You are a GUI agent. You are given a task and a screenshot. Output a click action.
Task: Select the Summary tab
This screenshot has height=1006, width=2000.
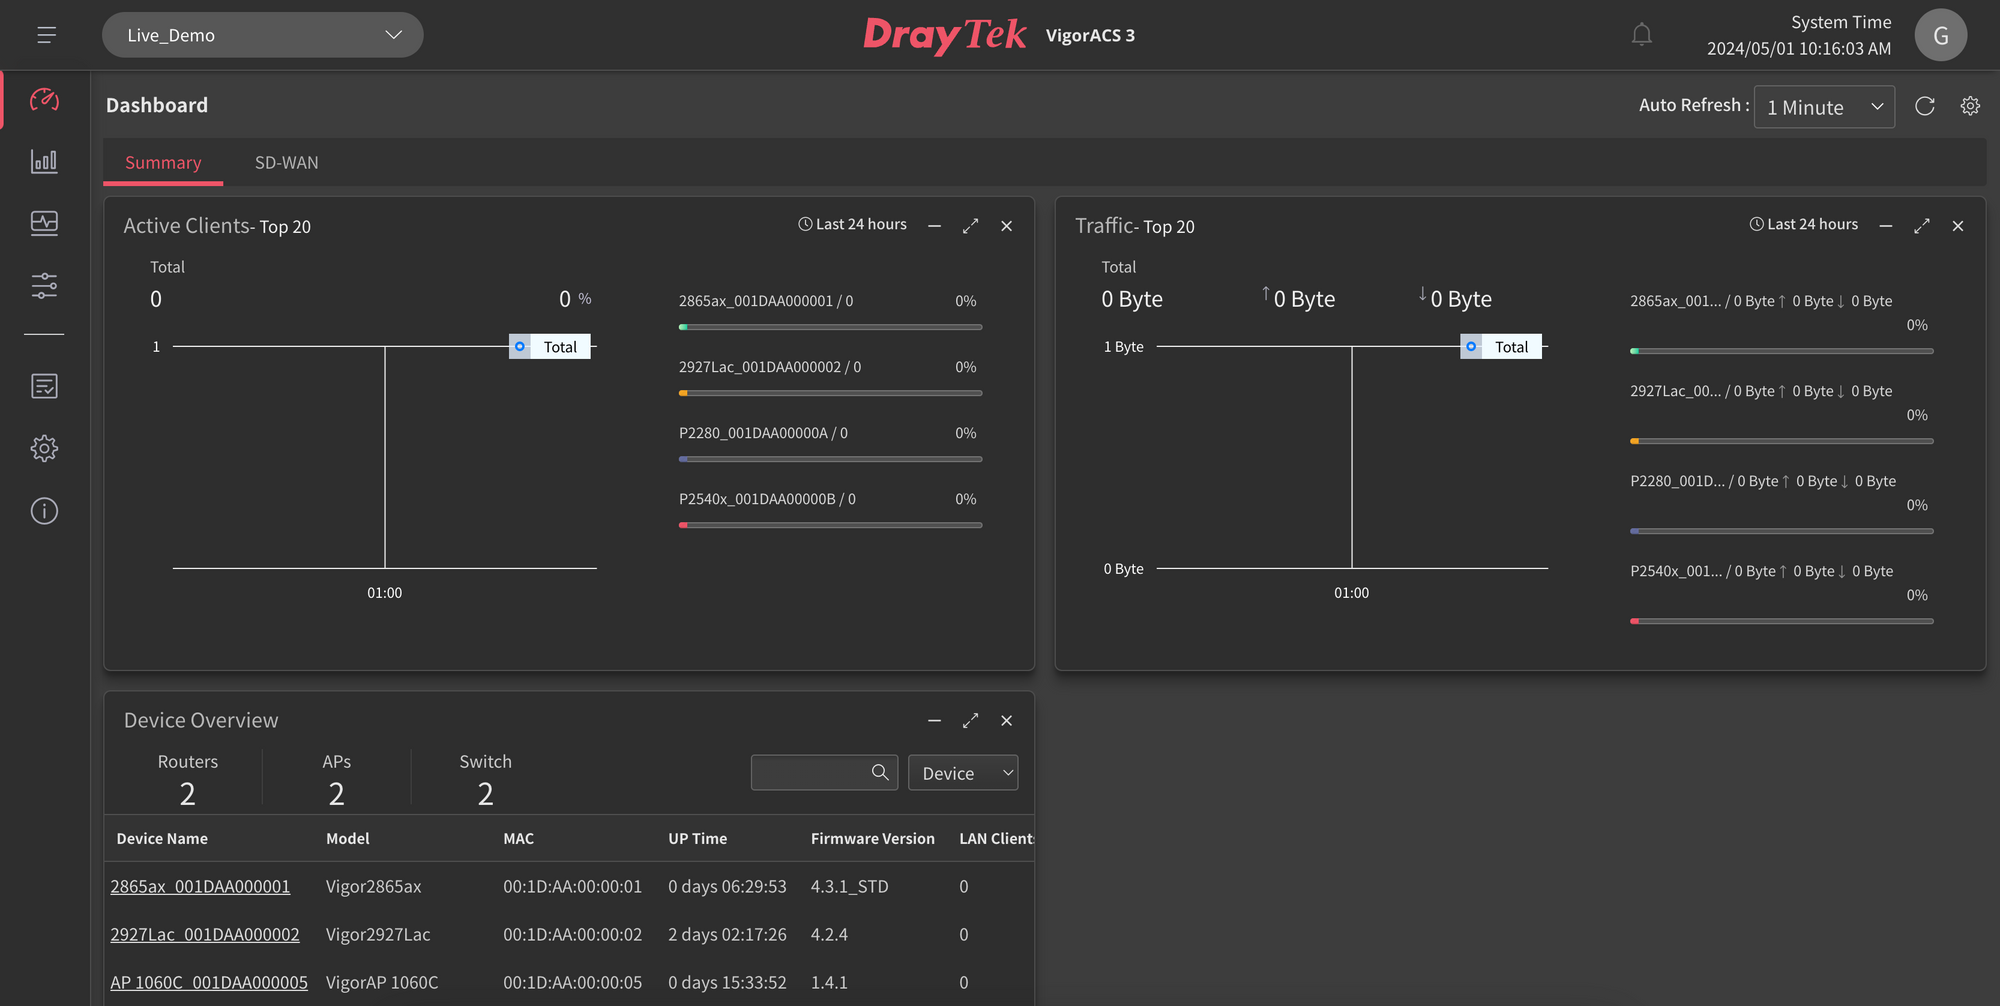(x=163, y=163)
